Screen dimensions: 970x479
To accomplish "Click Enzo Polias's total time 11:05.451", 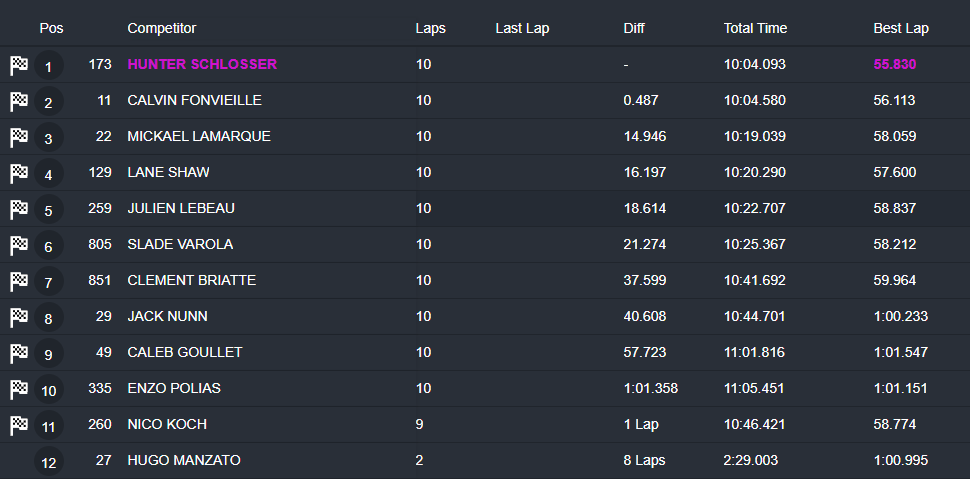I will 754,388.
